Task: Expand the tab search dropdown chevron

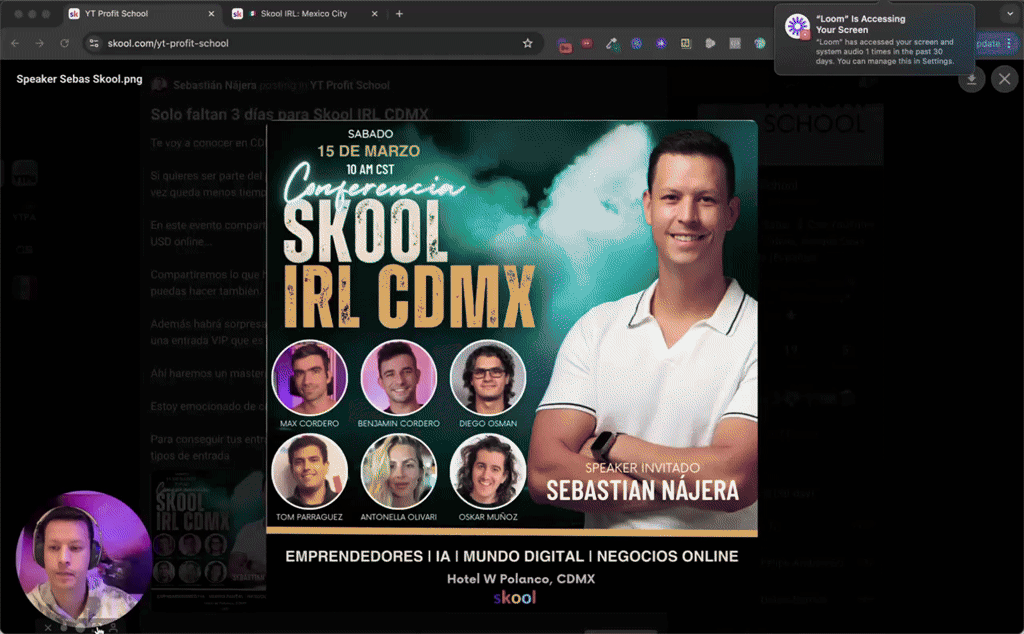Action: tap(1010, 13)
